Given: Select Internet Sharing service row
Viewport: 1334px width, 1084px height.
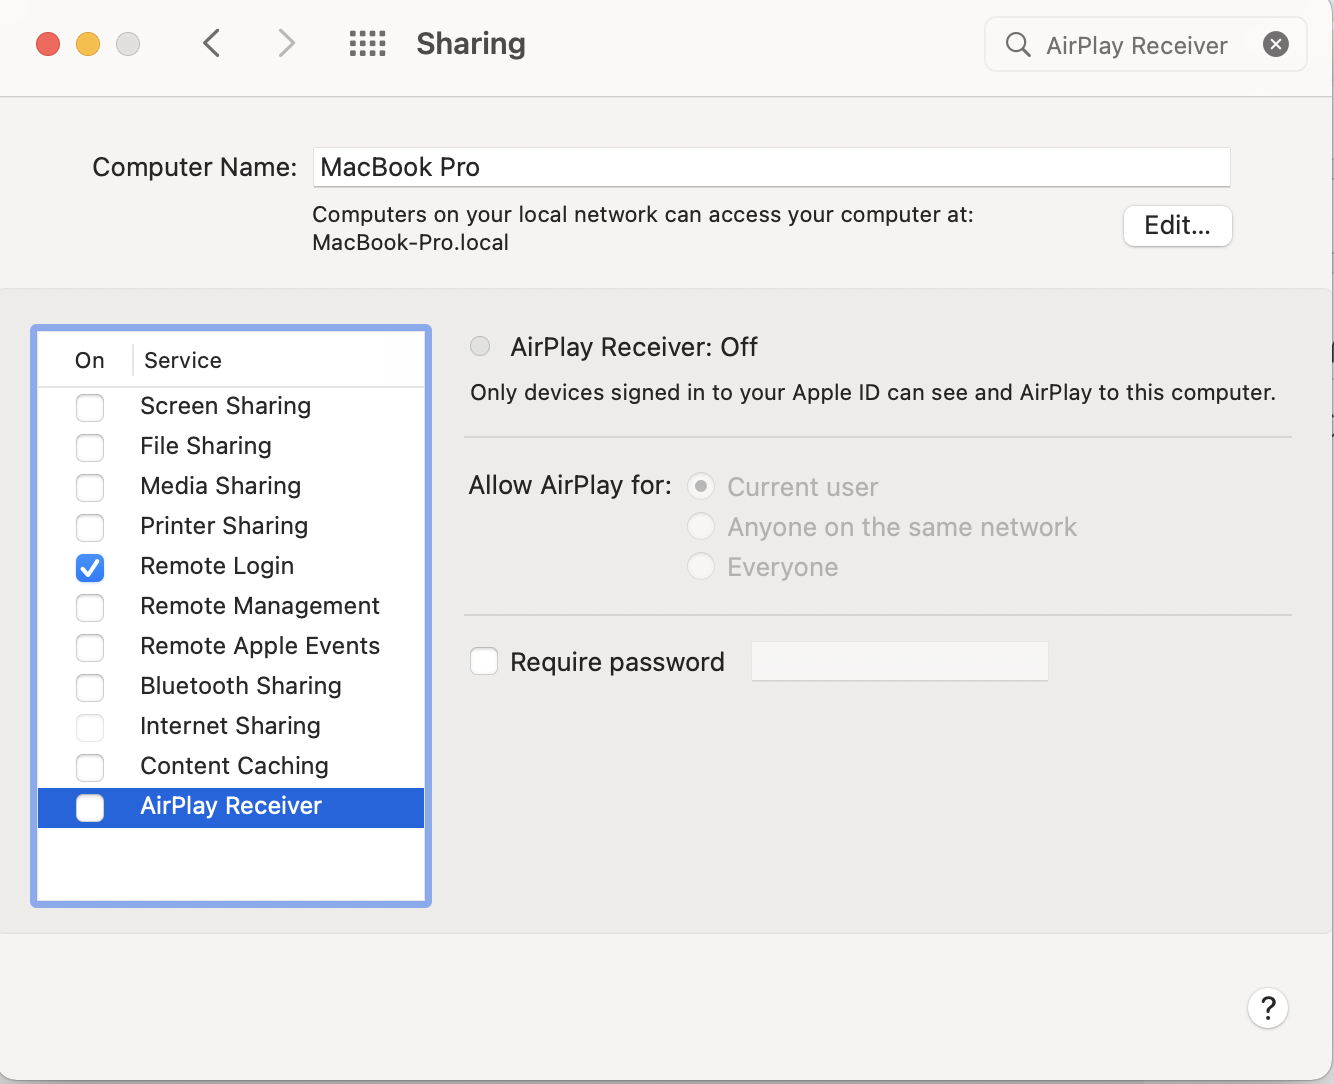Looking at the screenshot, I should (231, 726).
